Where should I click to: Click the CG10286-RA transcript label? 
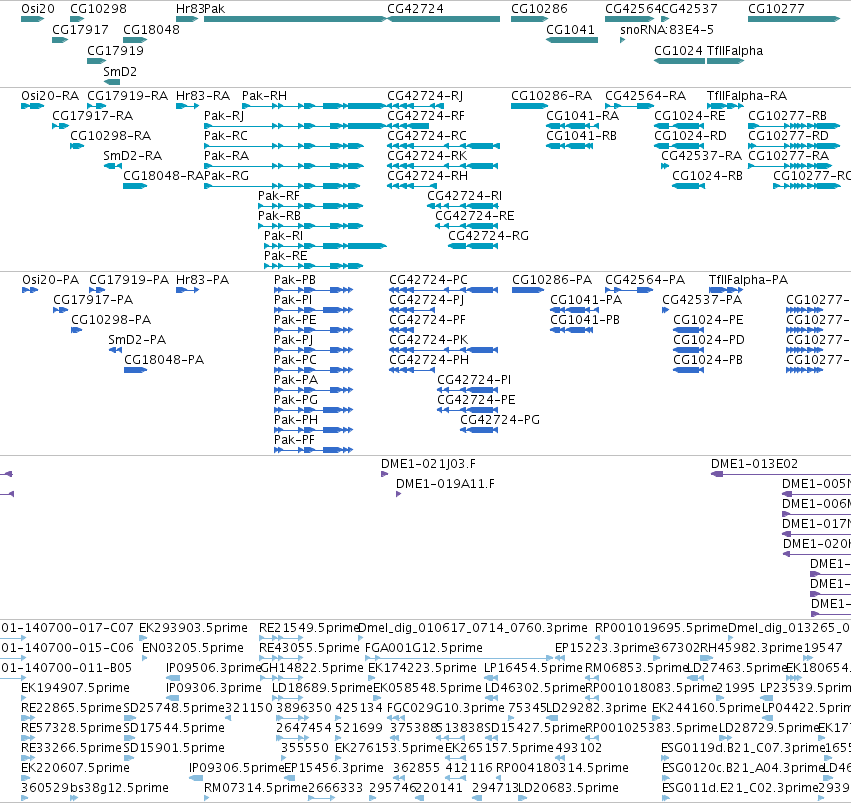pyautogui.click(x=551, y=95)
